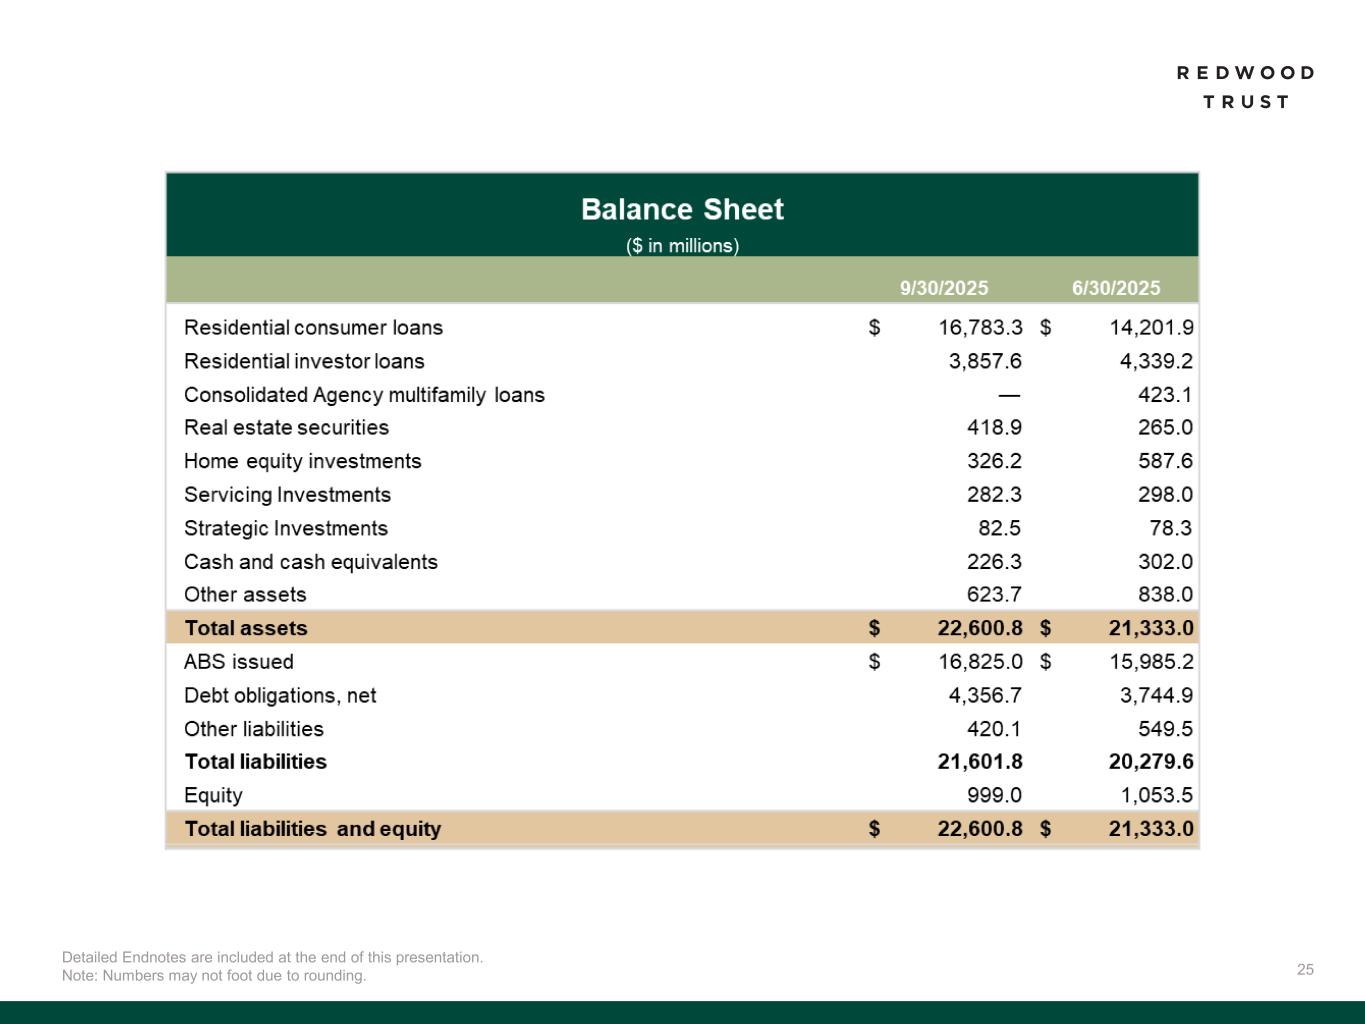Click the Home equity investments label
This screenshot has width=1365, height=1024.
302,461
